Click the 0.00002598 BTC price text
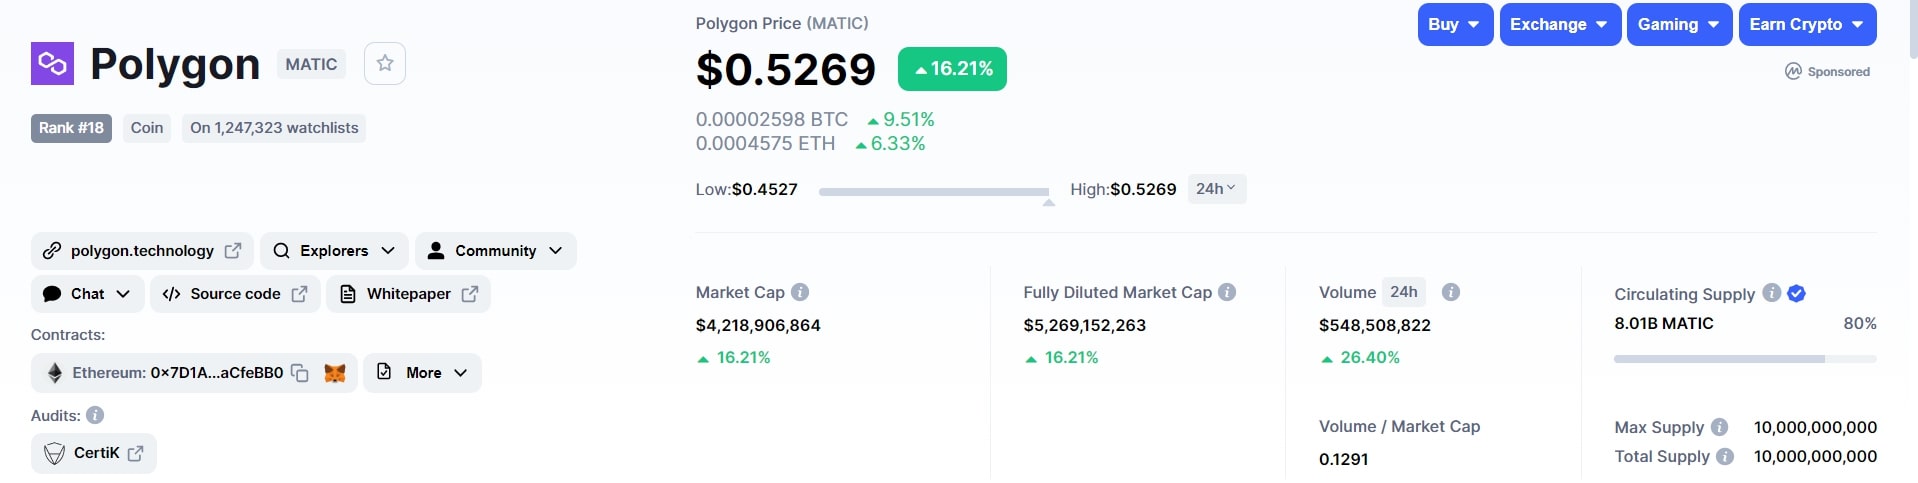The image size is (1918, 483). [x=772, y=119]
